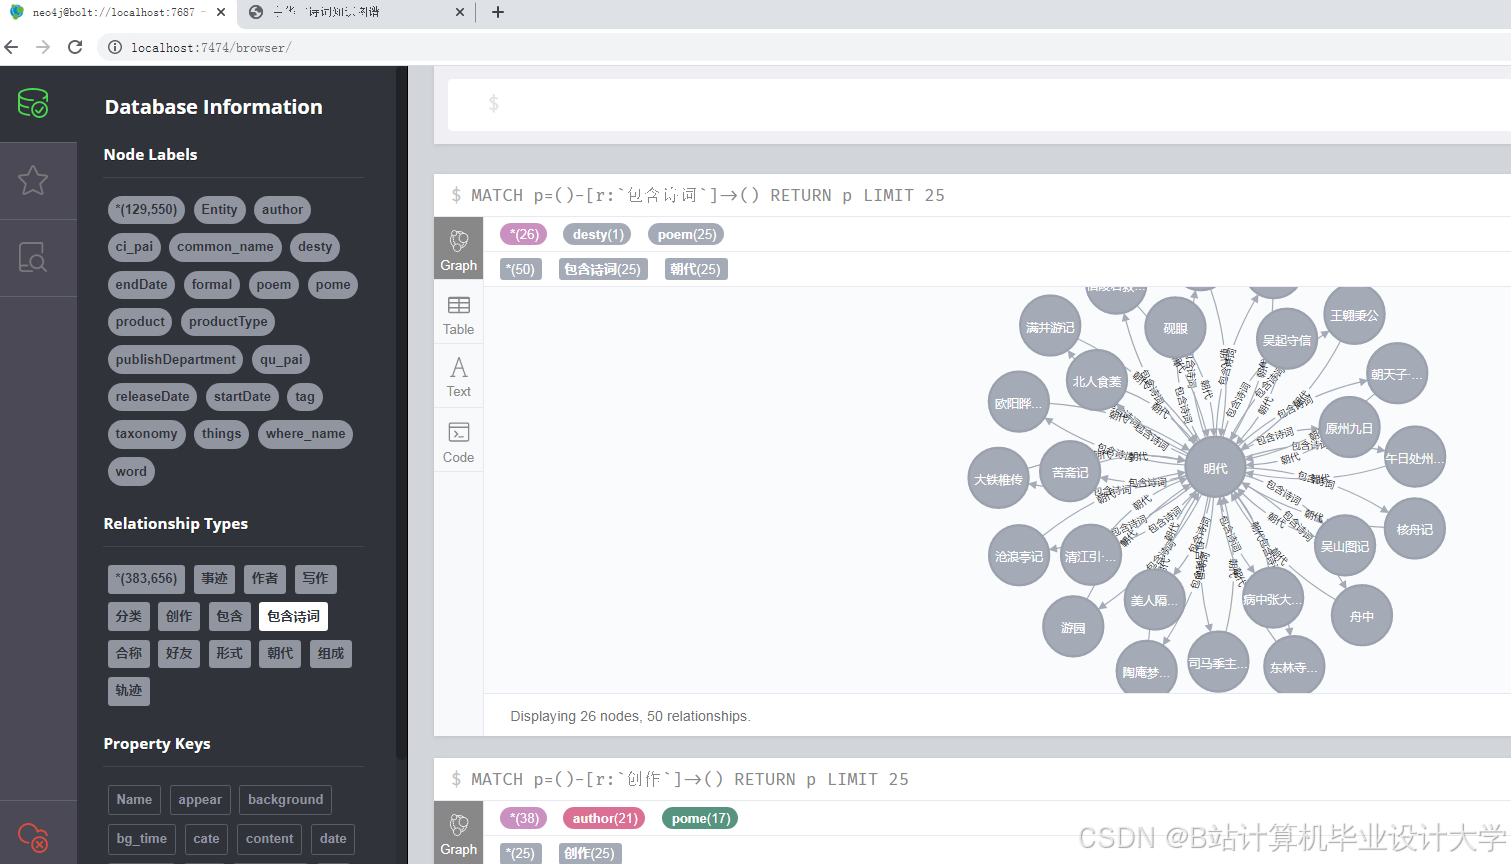Select the 写作 relationship type
Image resolution: width=1511 pixels, height=864 pixels.
[315, 579]
